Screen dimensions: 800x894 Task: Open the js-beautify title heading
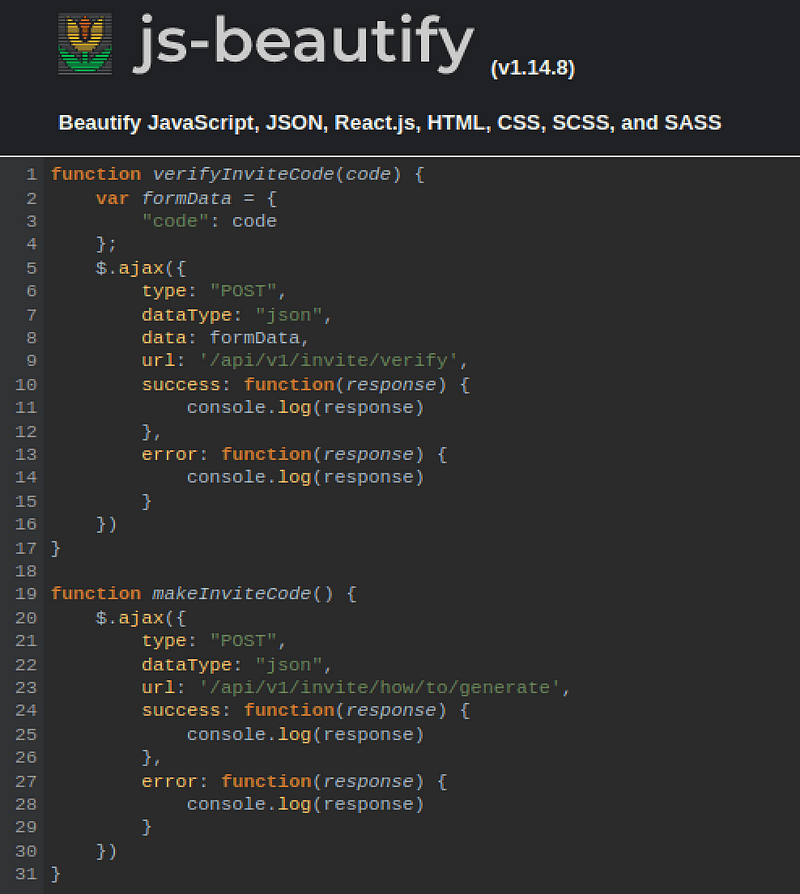click(x=300, y=42)
